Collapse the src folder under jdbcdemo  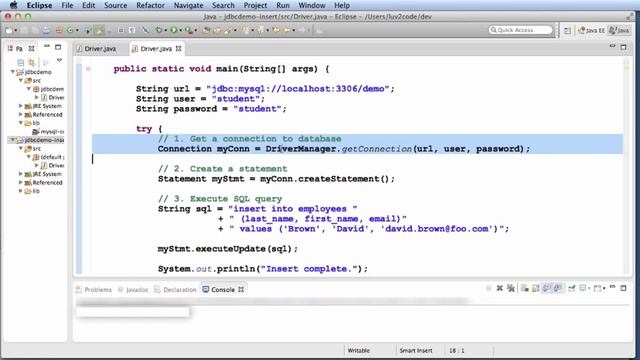point(21,80)
